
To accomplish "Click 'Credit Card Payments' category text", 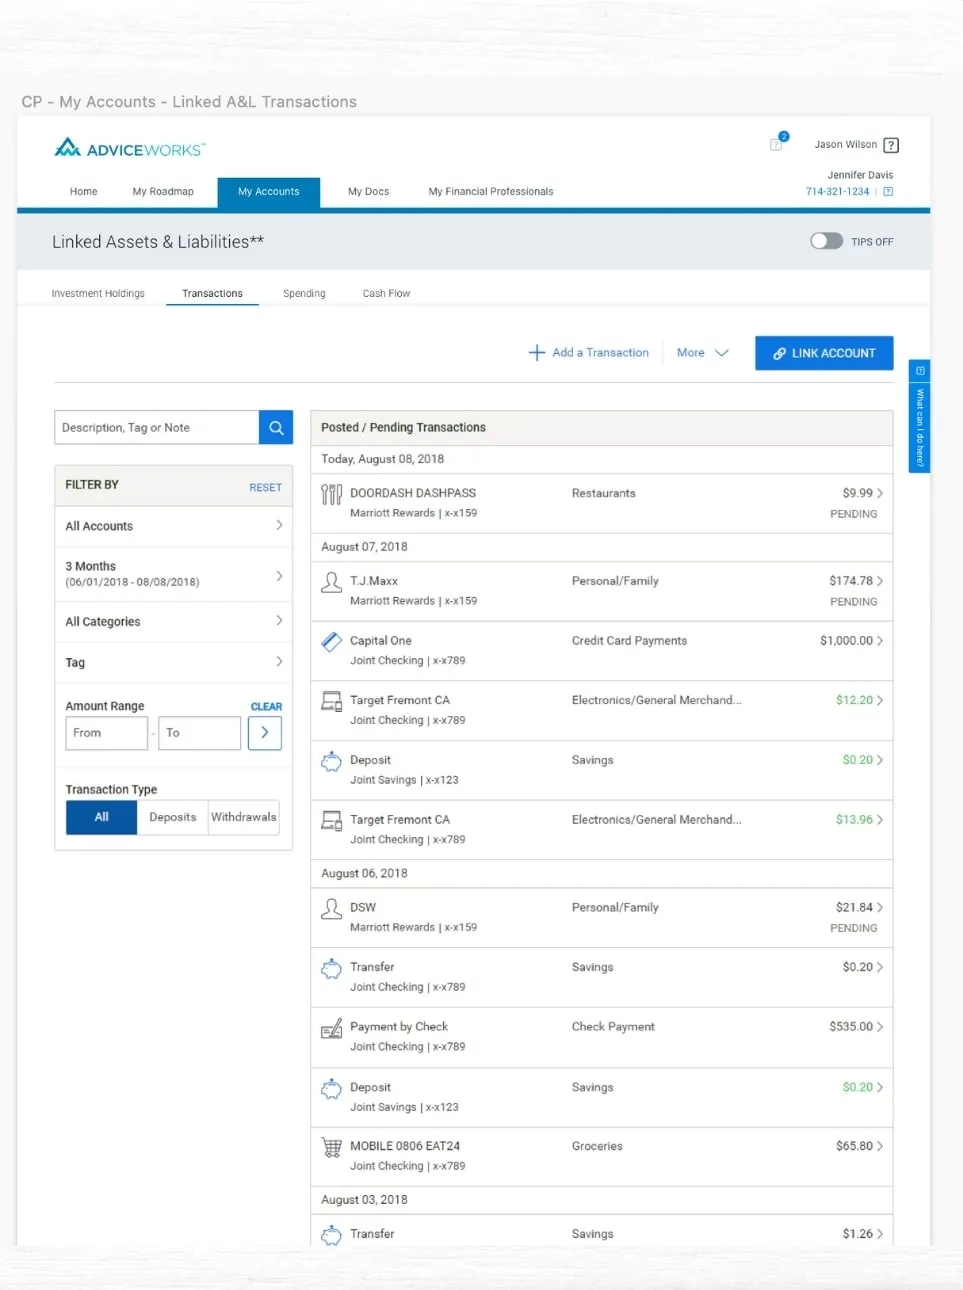I will (629, 641).
